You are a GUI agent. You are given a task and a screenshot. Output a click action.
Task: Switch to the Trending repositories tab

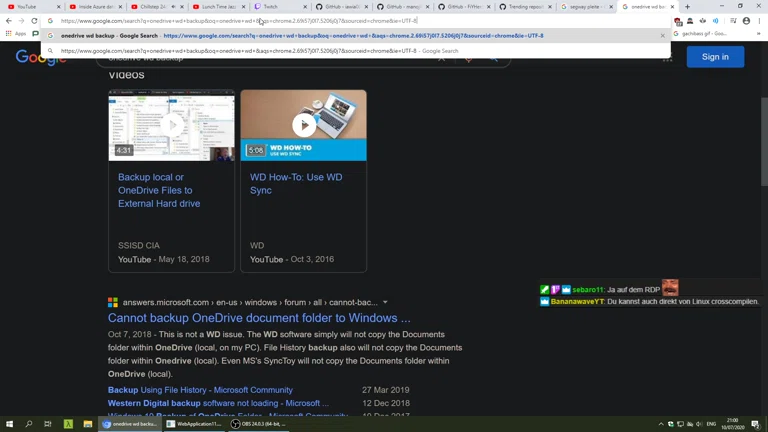click(x=524, y=7)
